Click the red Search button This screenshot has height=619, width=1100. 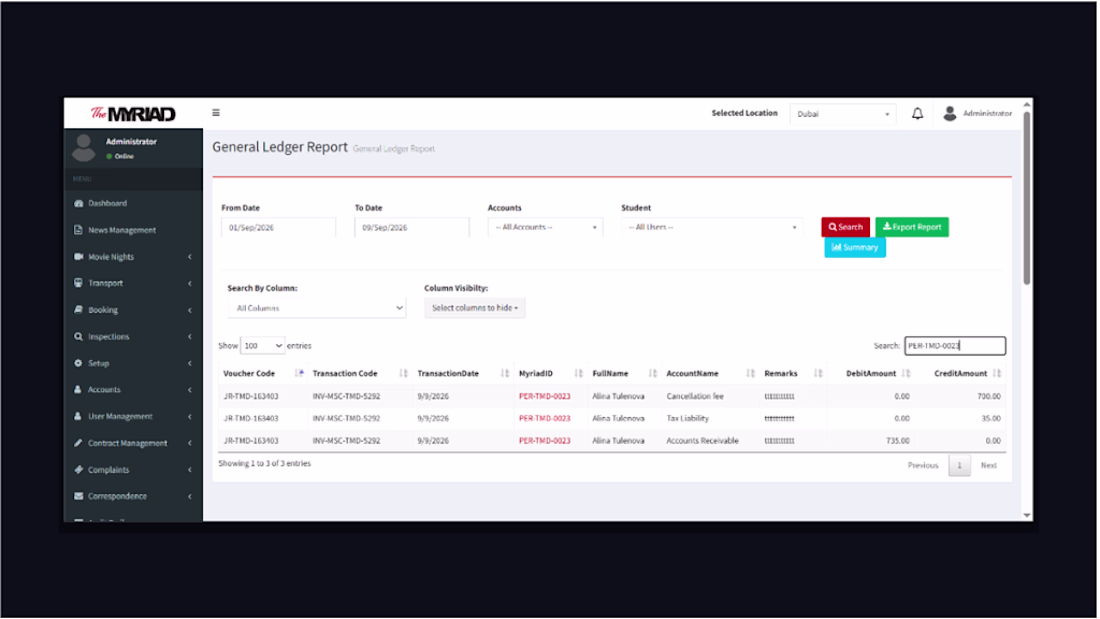pyautogui.click(x=845, y=227)
